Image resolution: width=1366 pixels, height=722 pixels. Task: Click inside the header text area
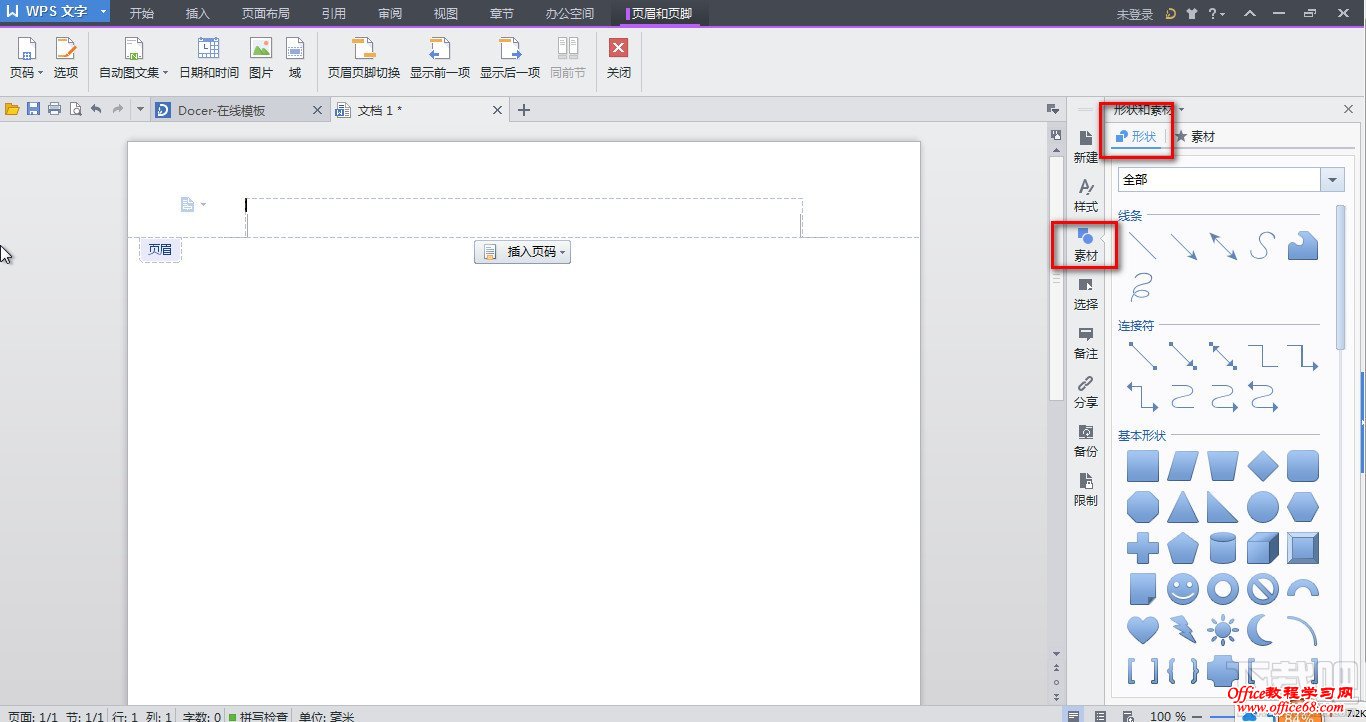524,217
